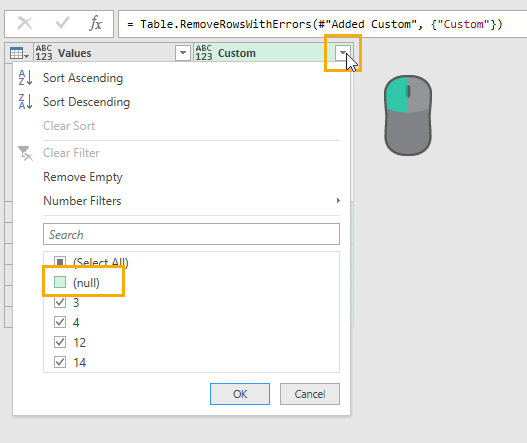Toggle the checkbox for value 3

[60, 302]
